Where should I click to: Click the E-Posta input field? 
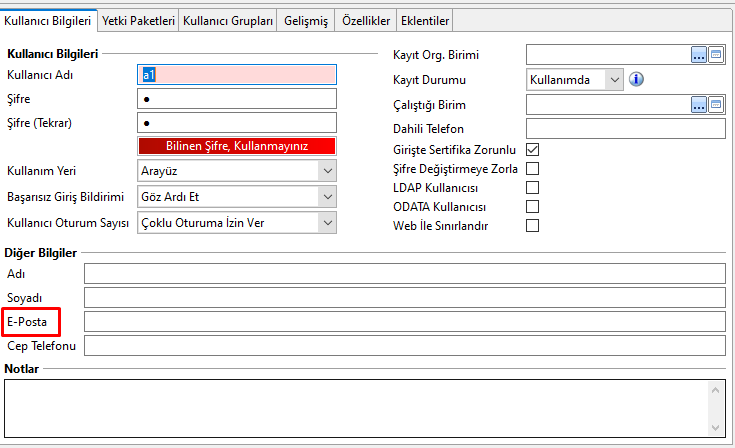[x=404, y=322]
